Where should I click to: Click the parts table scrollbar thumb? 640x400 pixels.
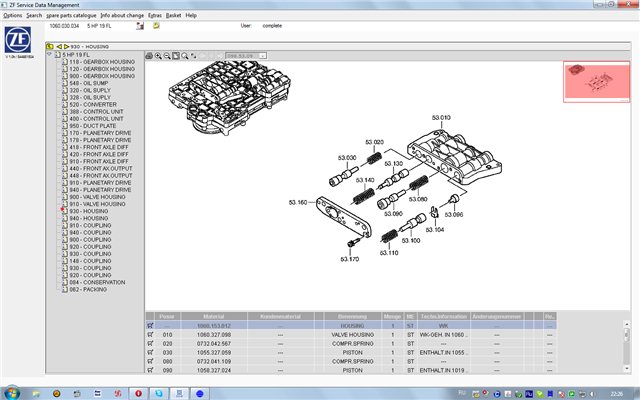[x=627, y=334]
